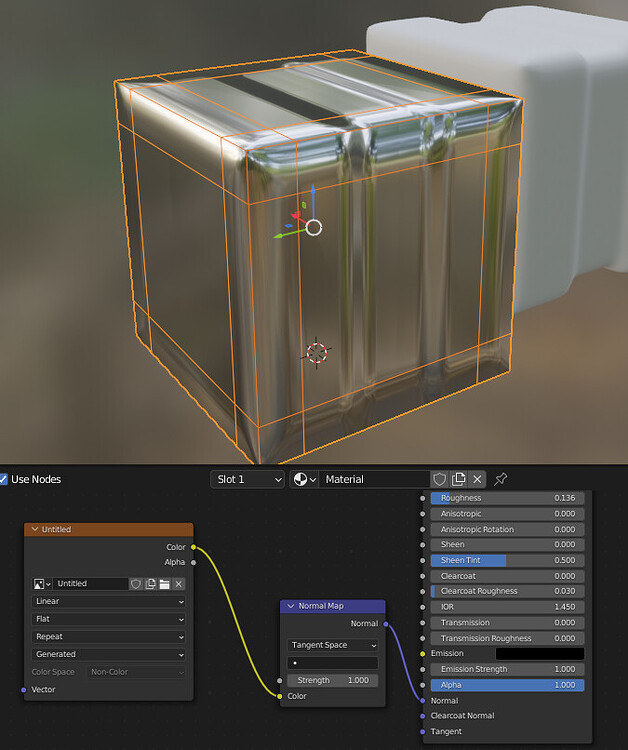
Task: Open the Flat projection dropdown
Action: 109,619
